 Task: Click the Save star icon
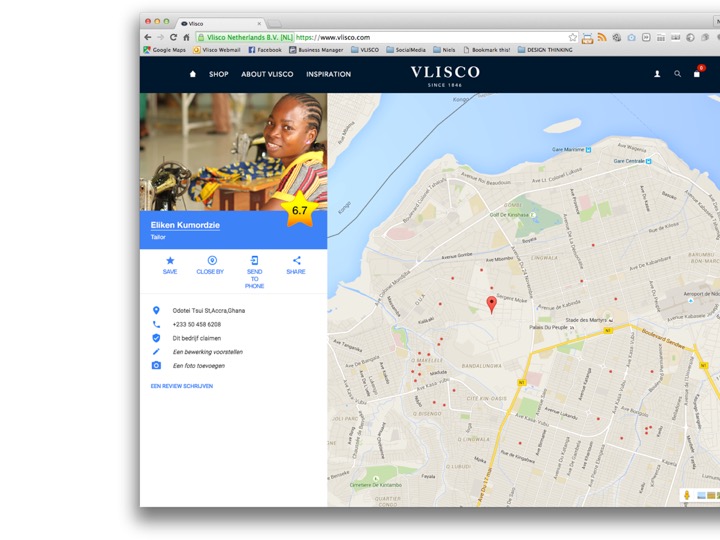[170, 261]
